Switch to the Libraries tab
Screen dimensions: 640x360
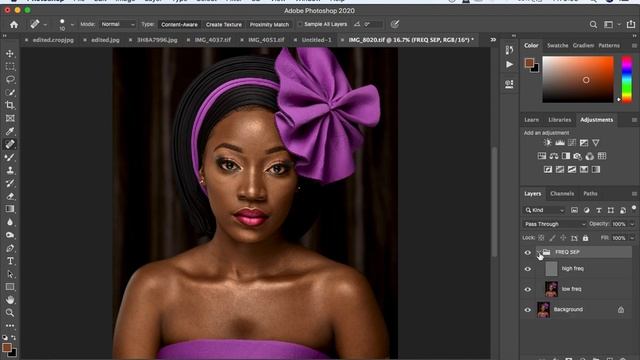pyautogui.click(x=560, y=120)
